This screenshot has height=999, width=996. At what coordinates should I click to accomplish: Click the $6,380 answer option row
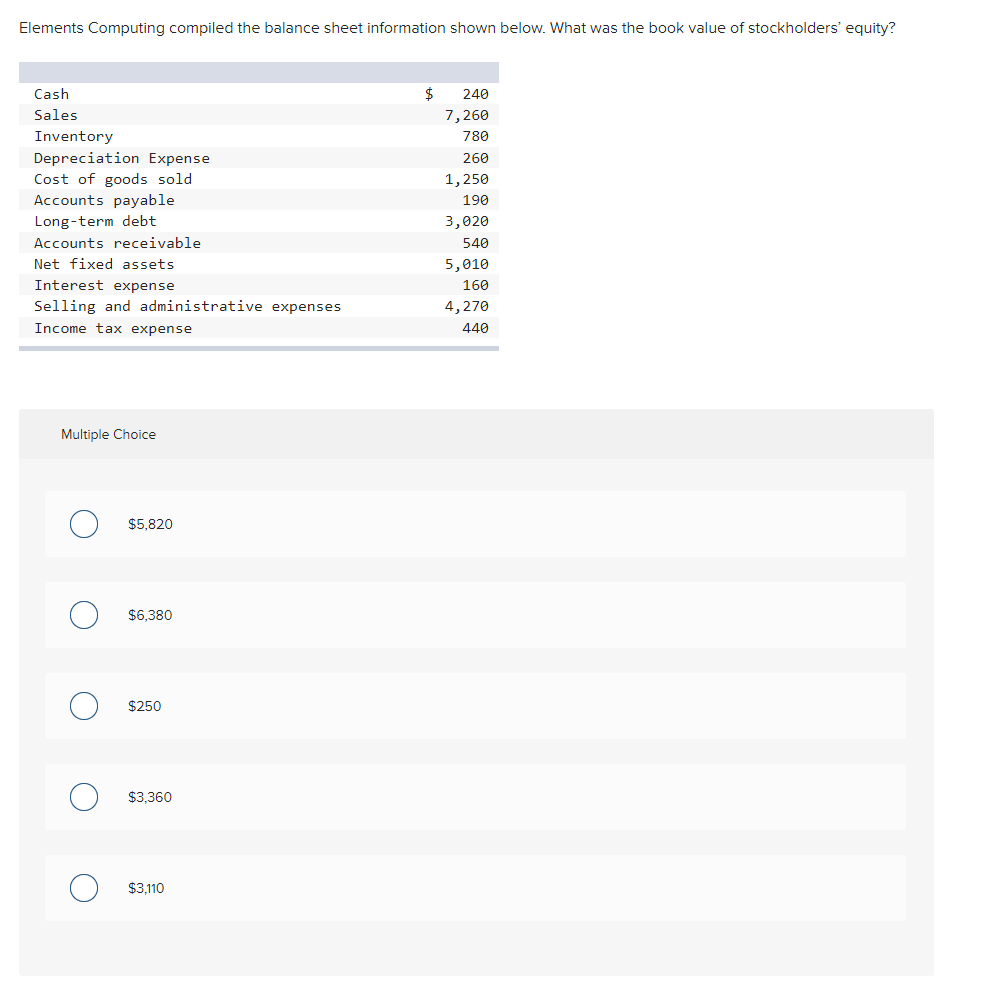[x=475, y=615]
